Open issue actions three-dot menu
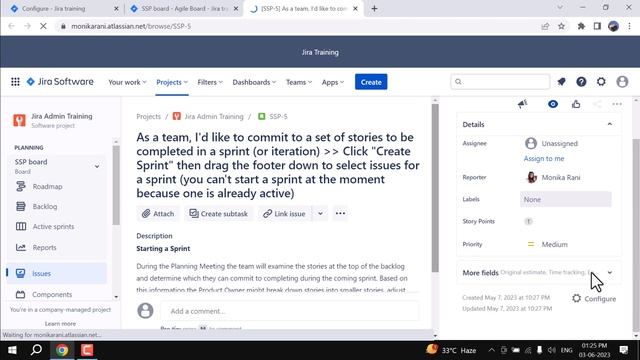640x360 pixels. click(x=617, y=104)
